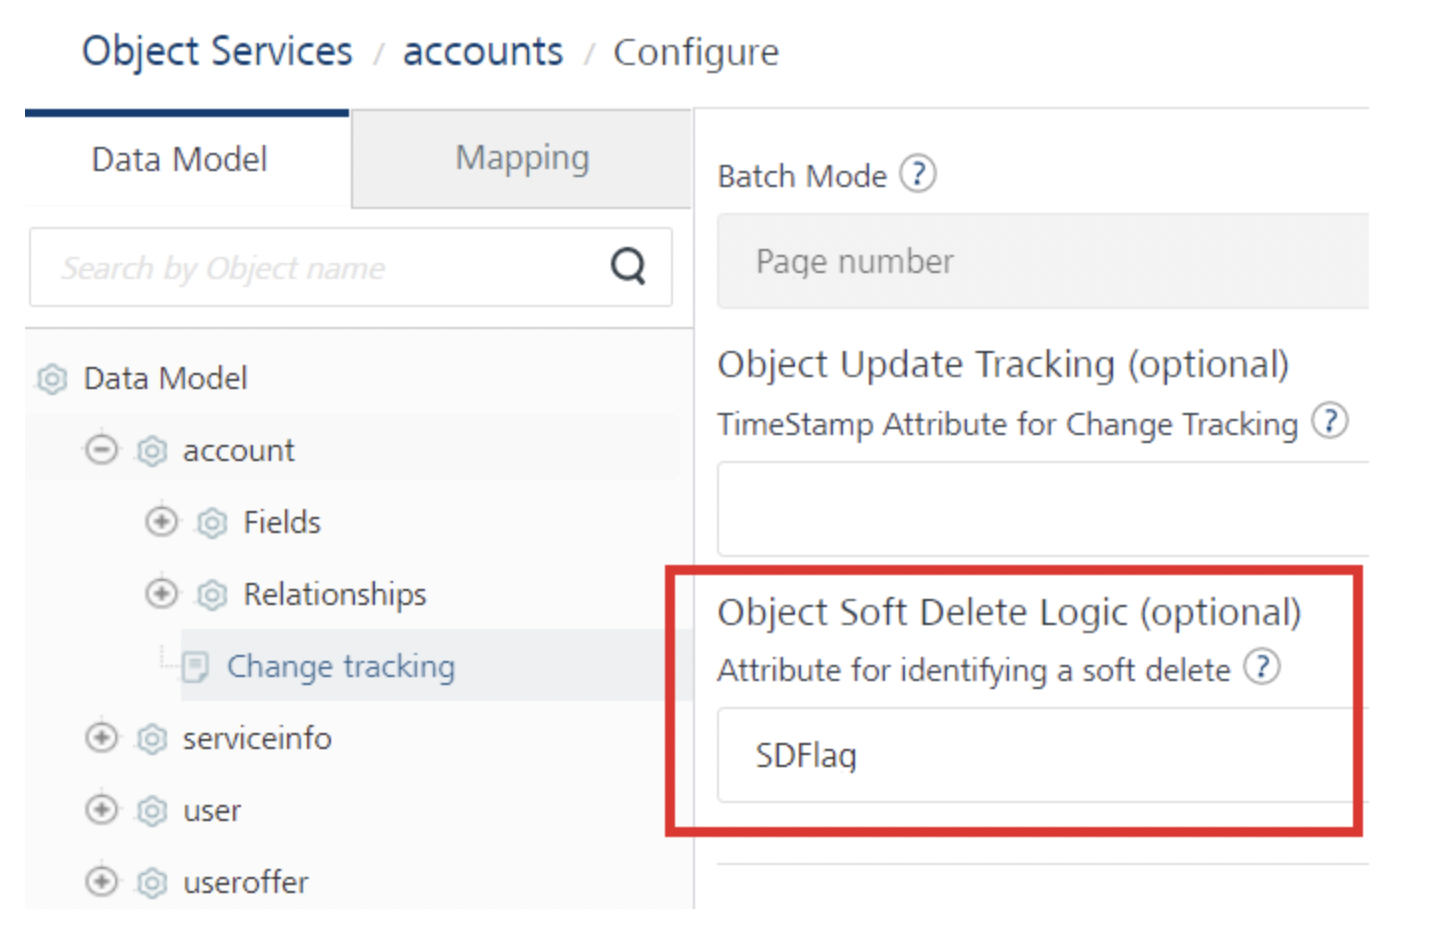Screen dimensions: 1434x930
Task: Open the accounts breadcrumb link
Action: coord(483,51)
